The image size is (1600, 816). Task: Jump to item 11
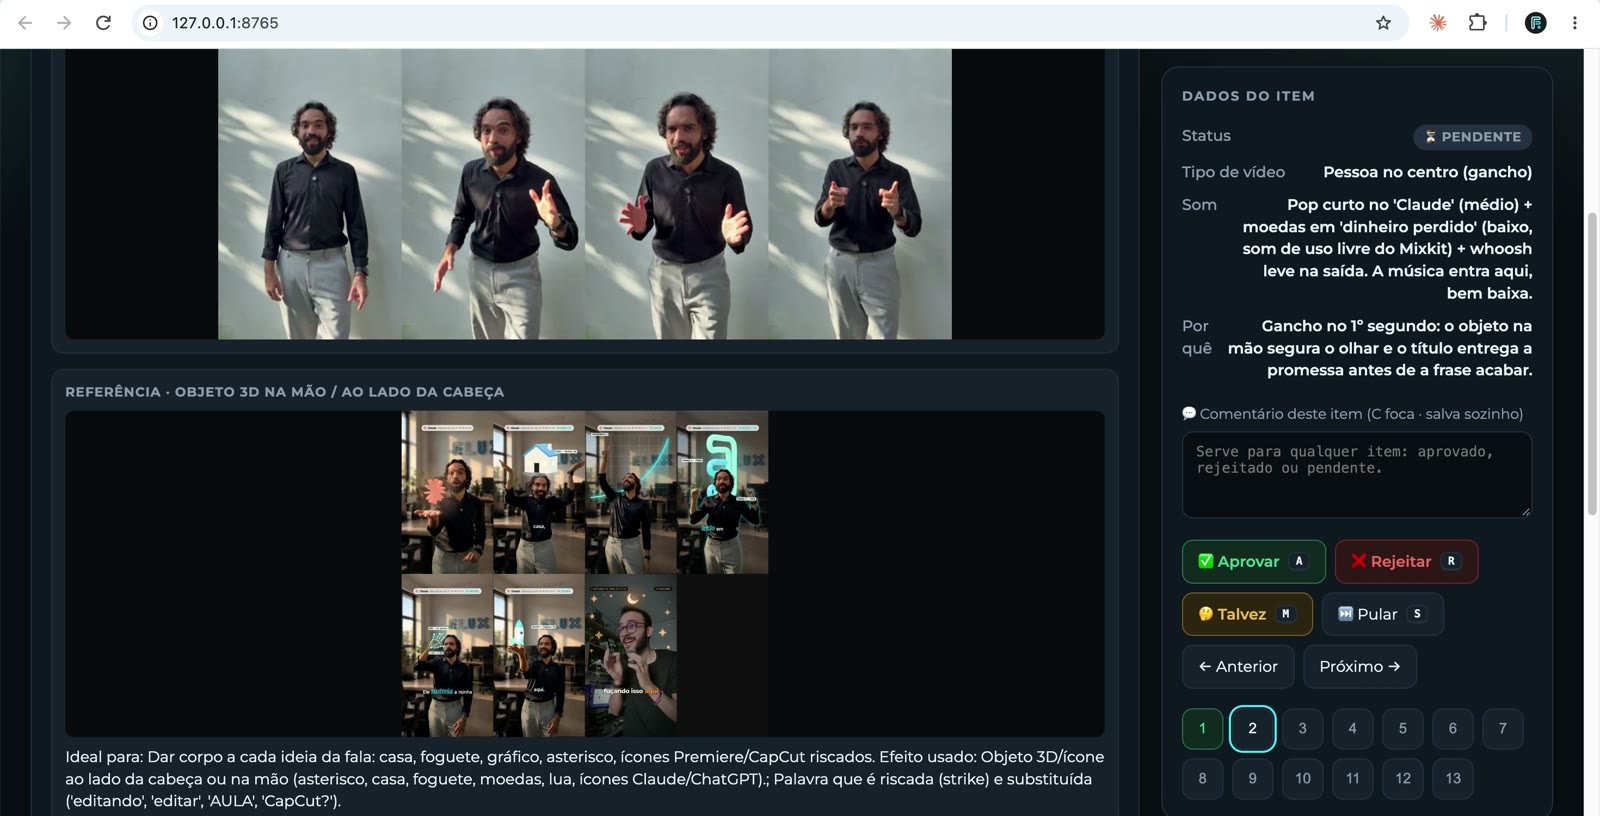1352,779
